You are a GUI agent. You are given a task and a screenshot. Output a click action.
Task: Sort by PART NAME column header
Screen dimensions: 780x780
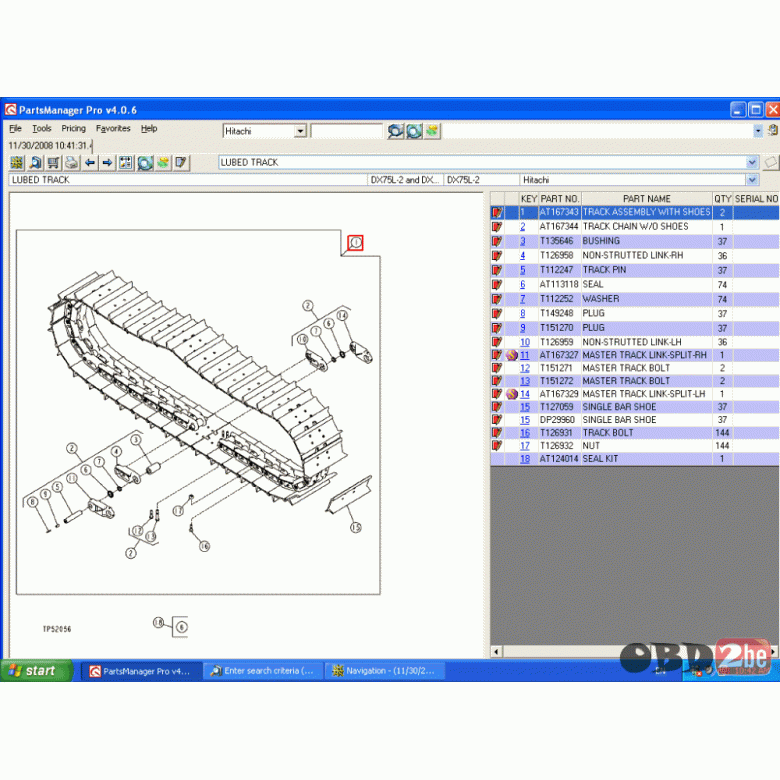[x=647, y=198]
